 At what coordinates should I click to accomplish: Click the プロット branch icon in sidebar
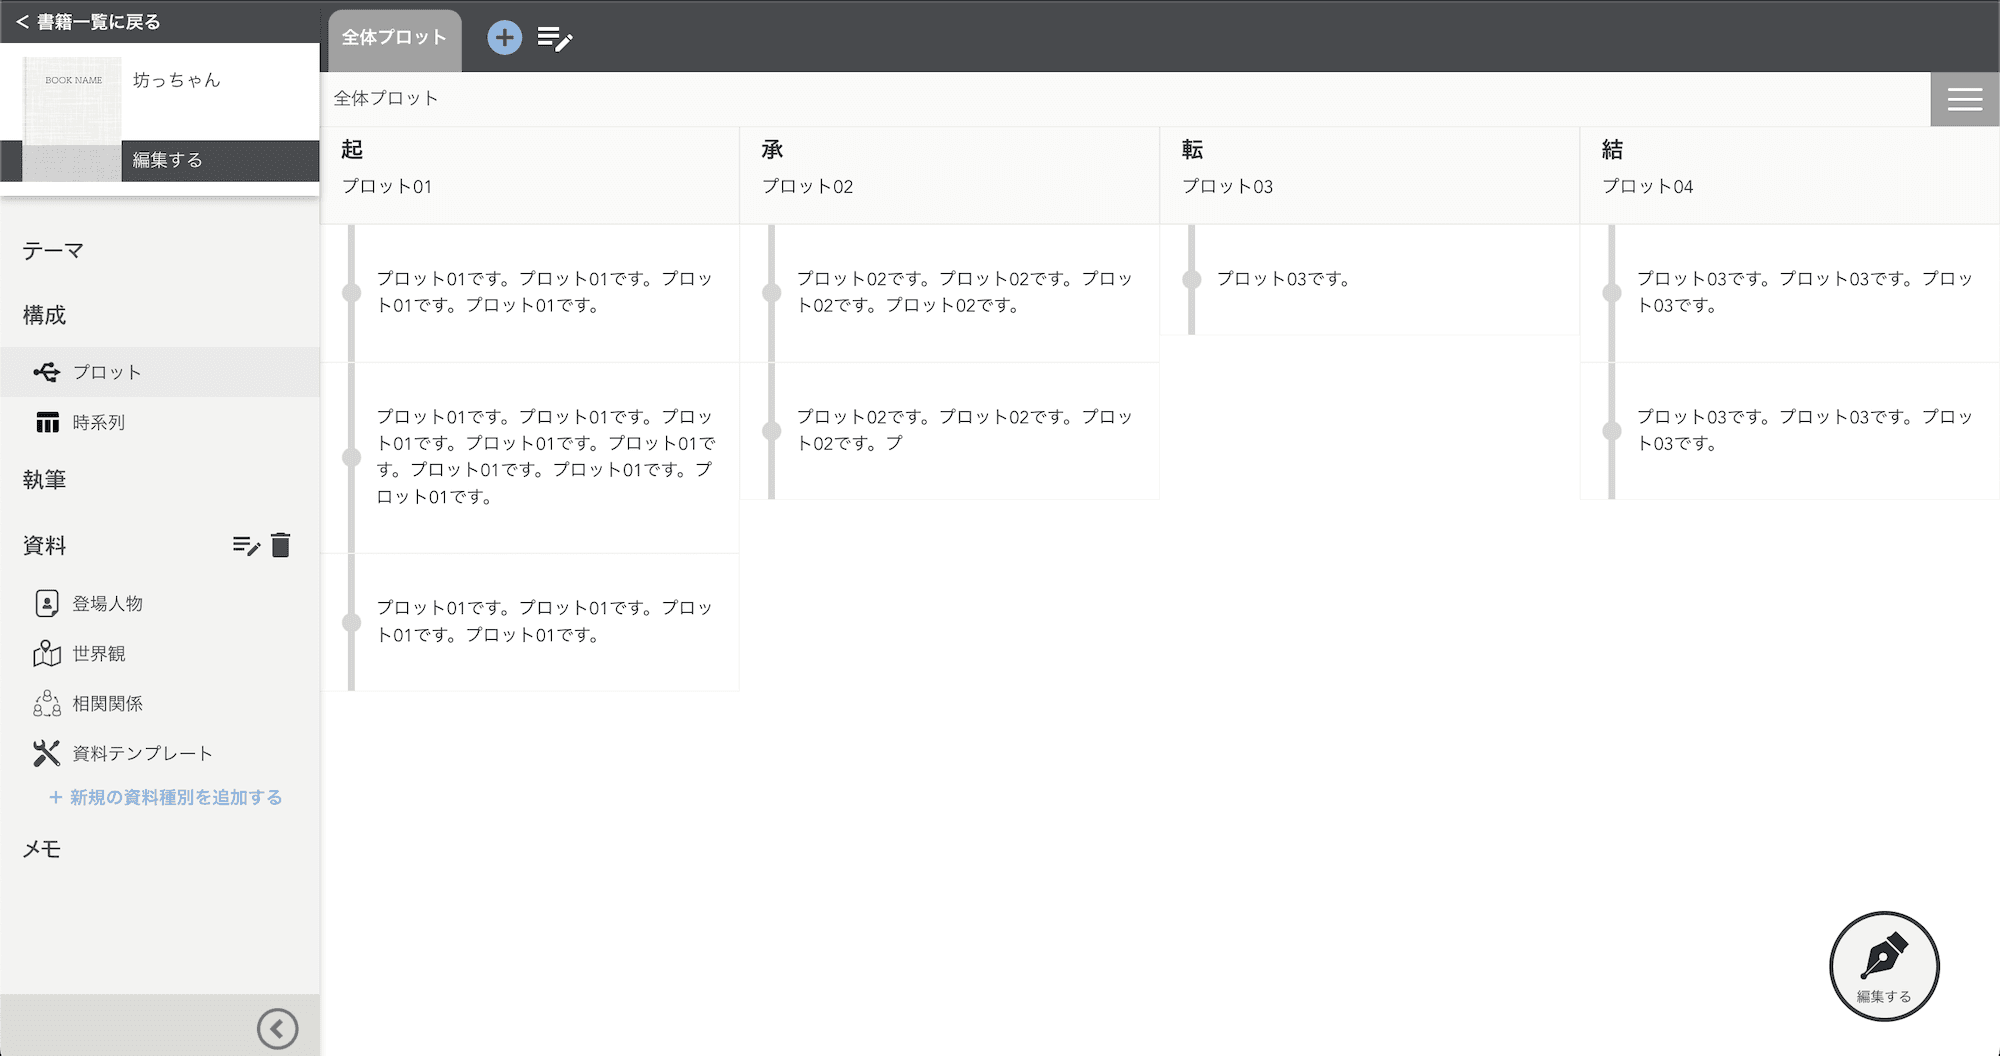click(x=46, y=372)
